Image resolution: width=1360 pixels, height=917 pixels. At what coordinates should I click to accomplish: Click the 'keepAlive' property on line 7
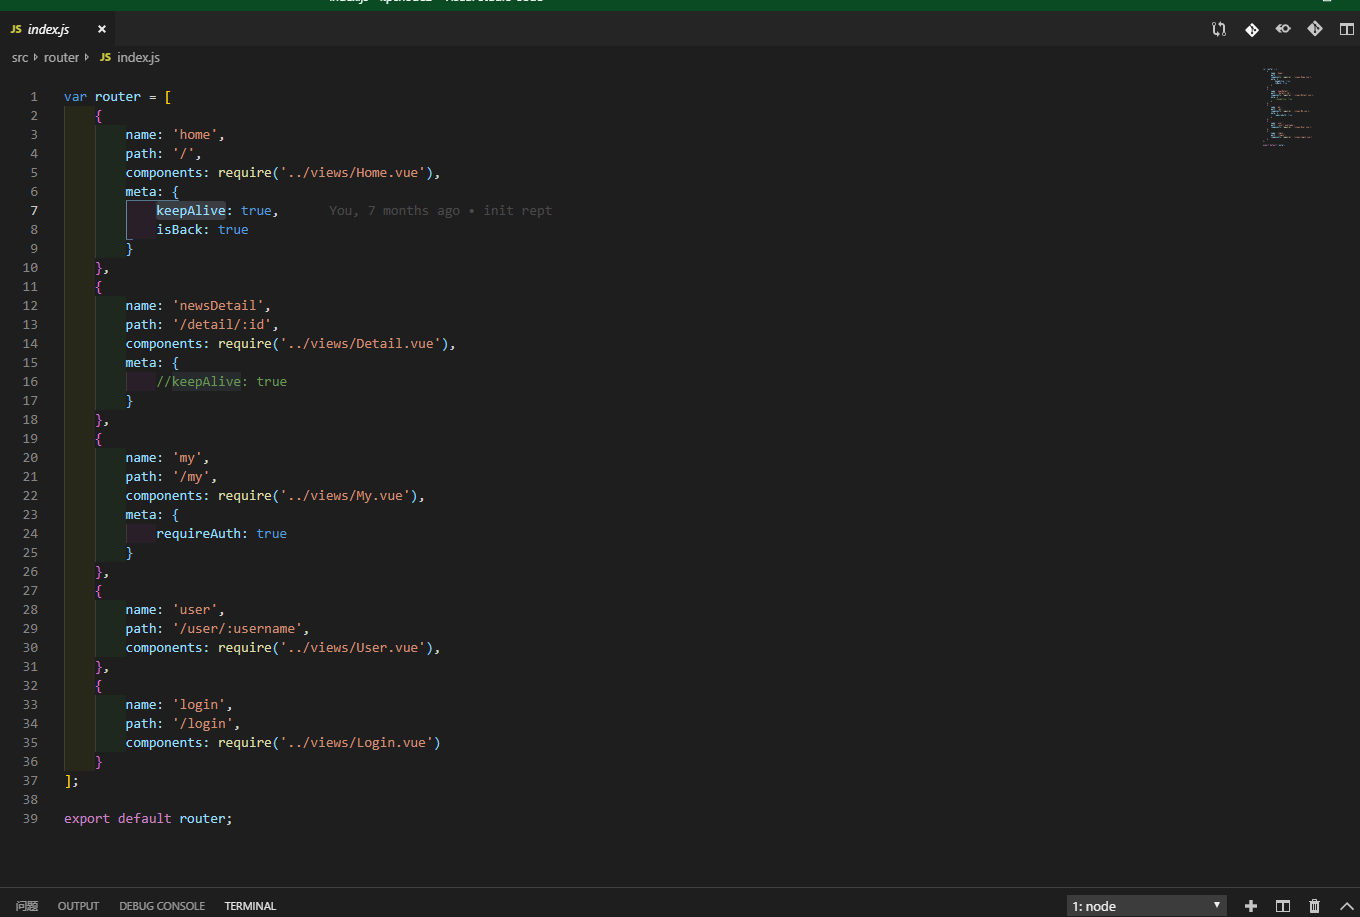(191, 211)
